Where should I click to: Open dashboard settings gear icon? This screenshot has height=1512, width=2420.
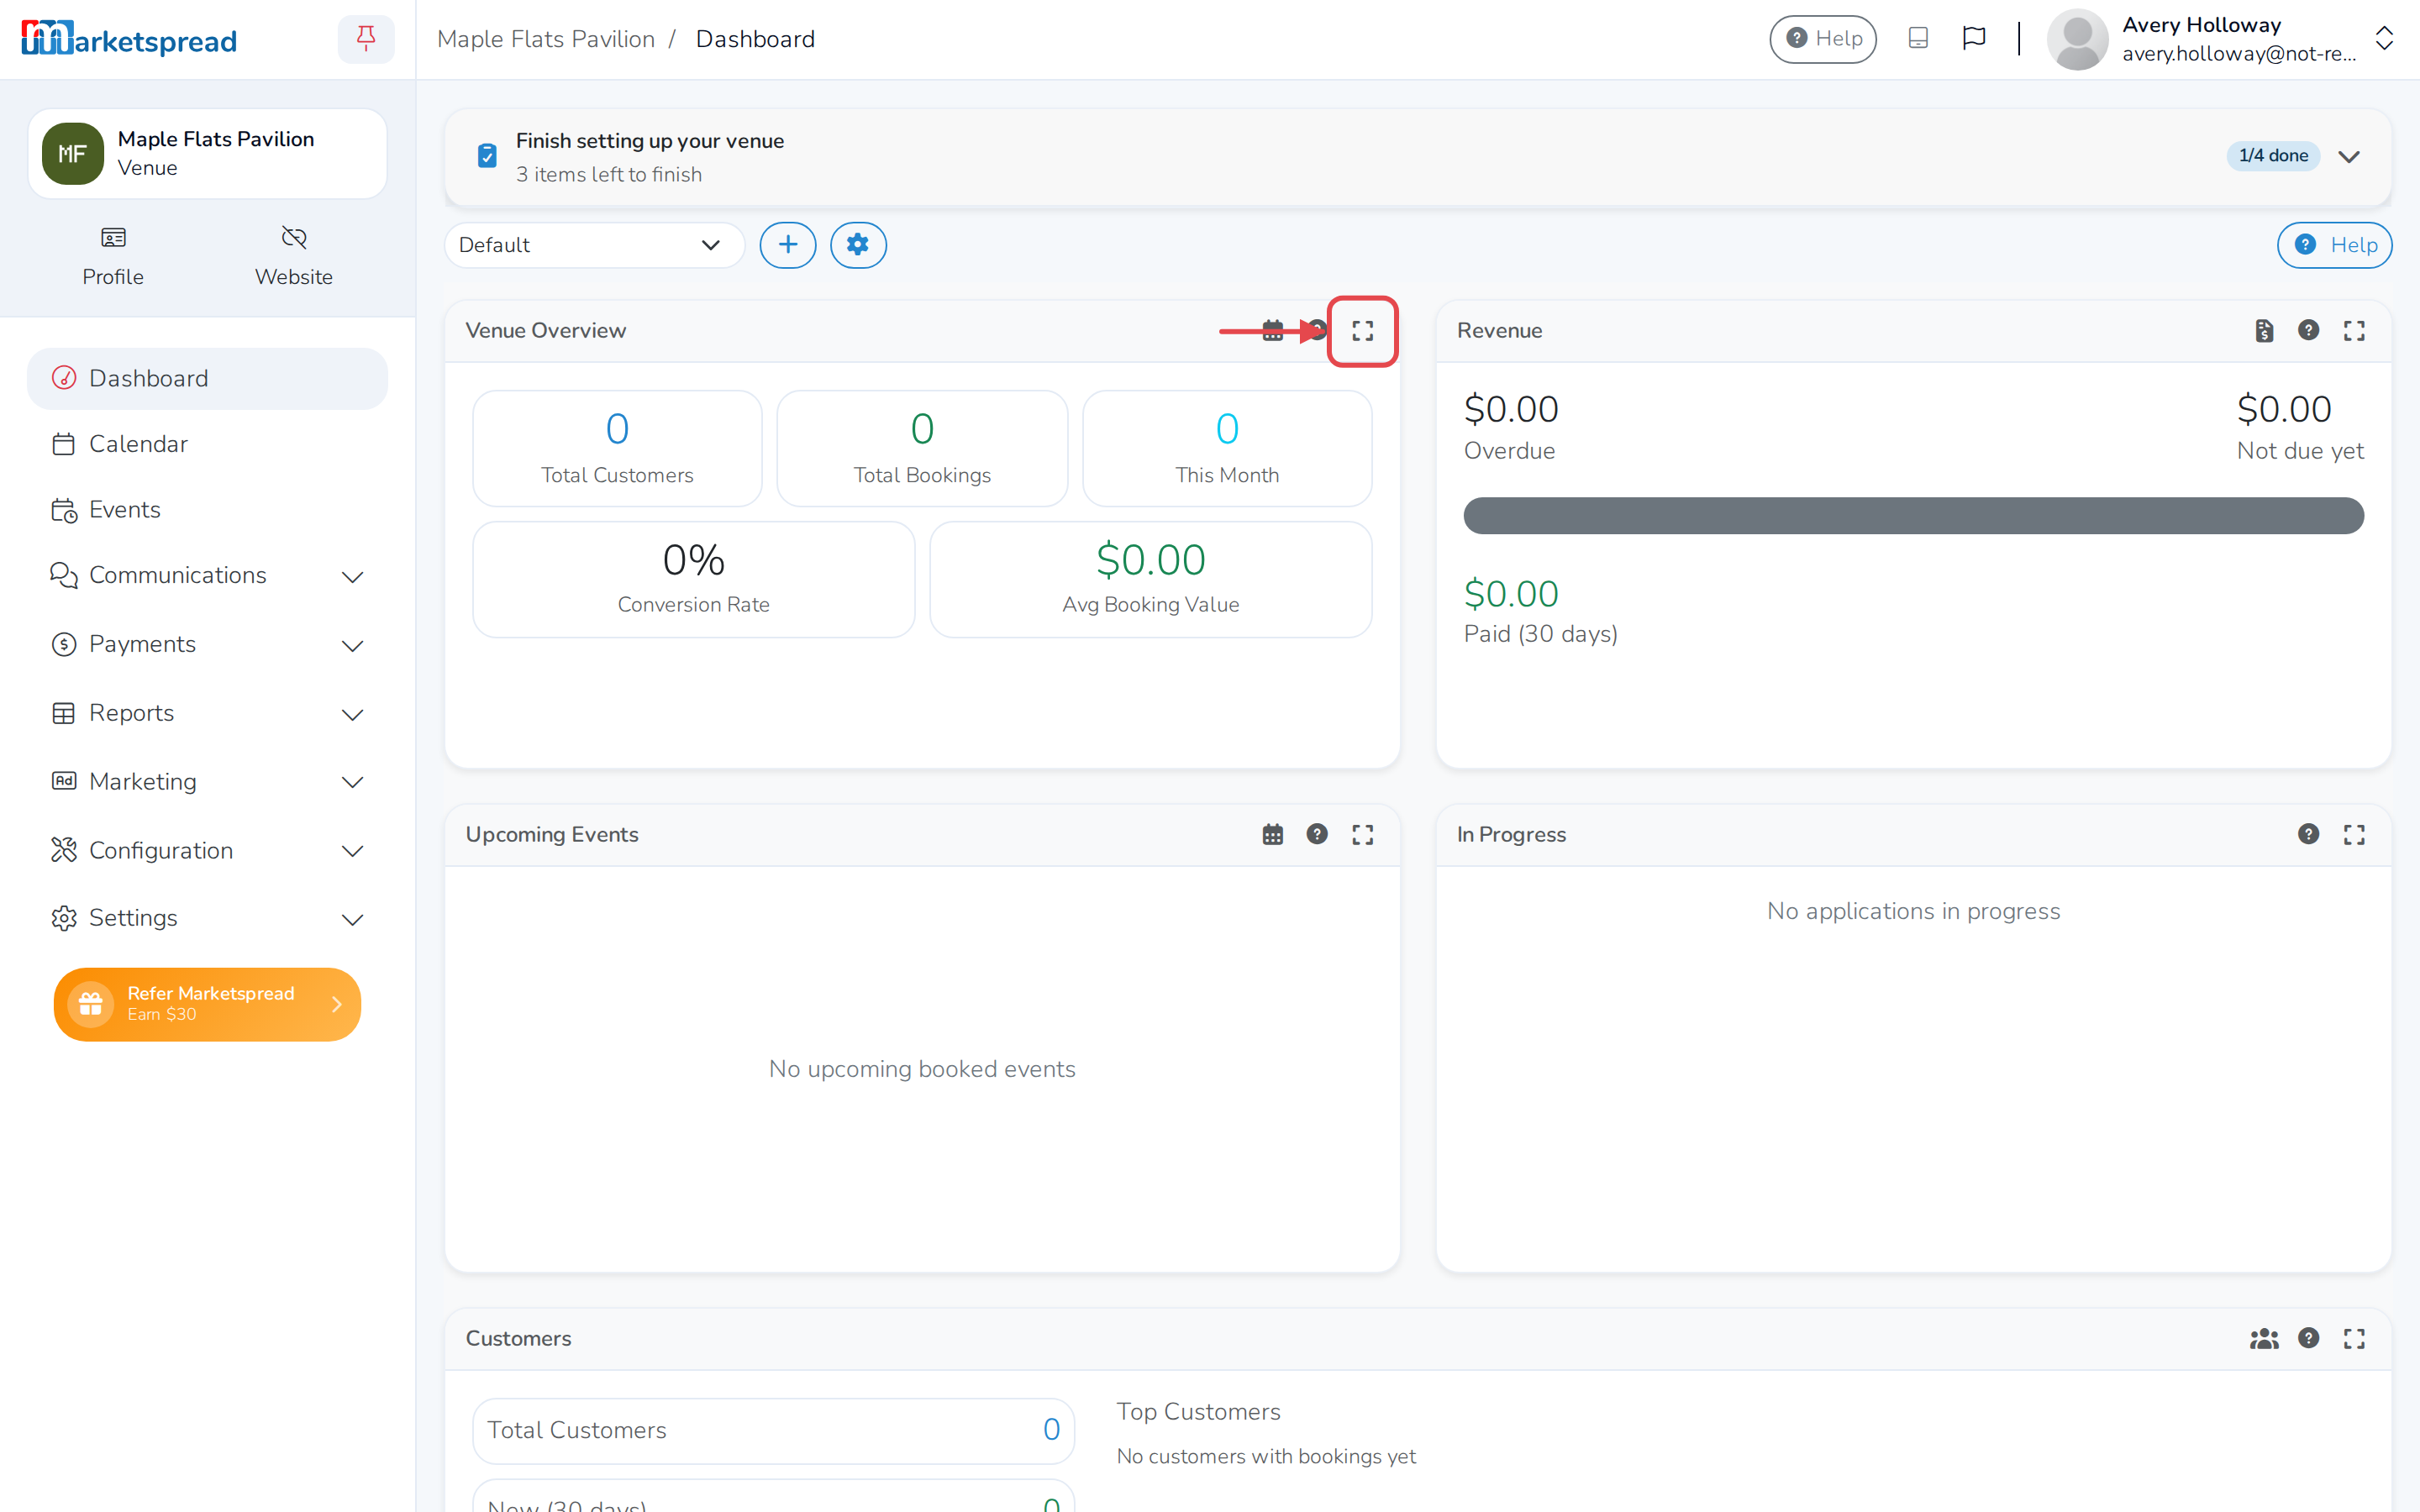[x=858, y=245]
